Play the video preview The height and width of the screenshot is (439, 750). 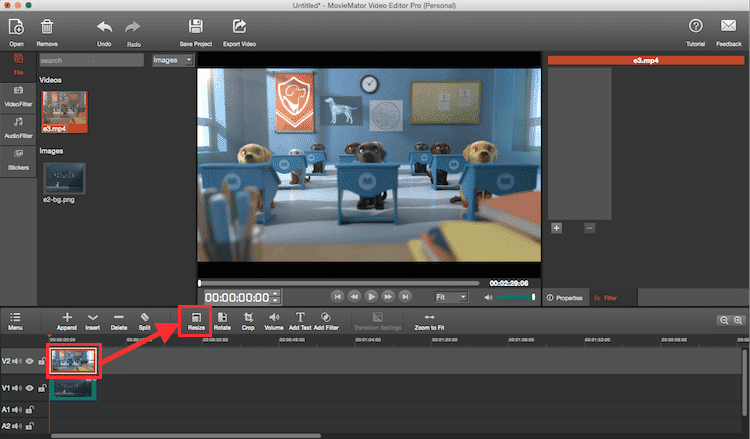[x=371, y=297]
